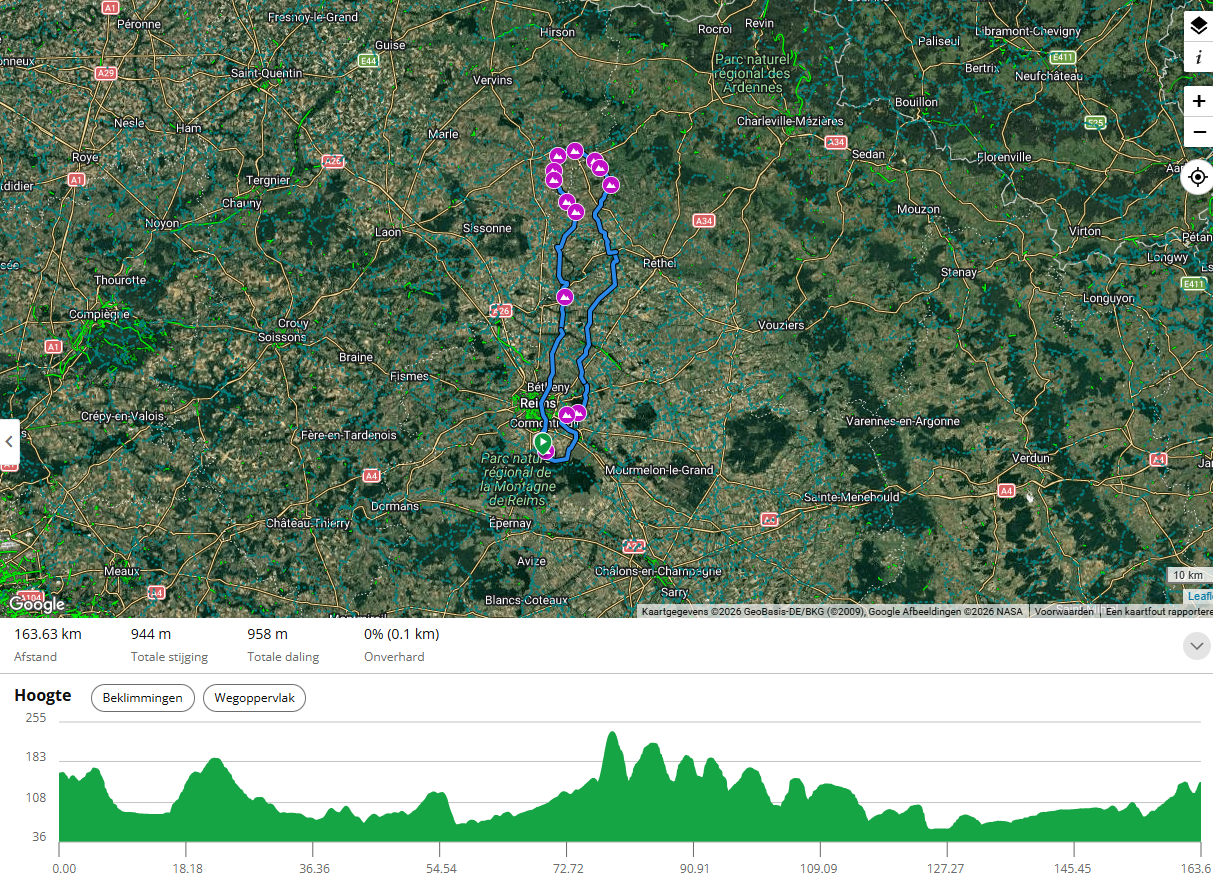Click the elevation profile at 18.18 km
Screen dimensions: 1213x877
click(x=186, y=800)
